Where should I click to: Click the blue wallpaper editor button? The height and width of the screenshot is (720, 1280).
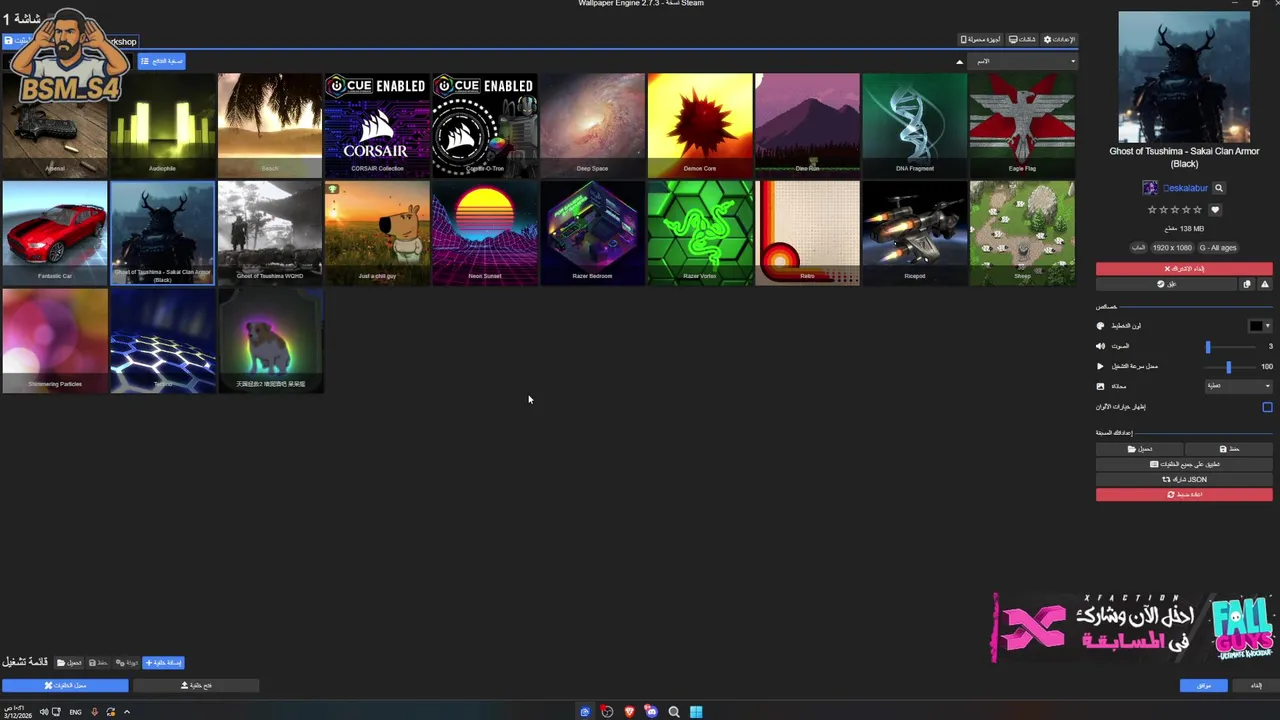coord(65,685)
